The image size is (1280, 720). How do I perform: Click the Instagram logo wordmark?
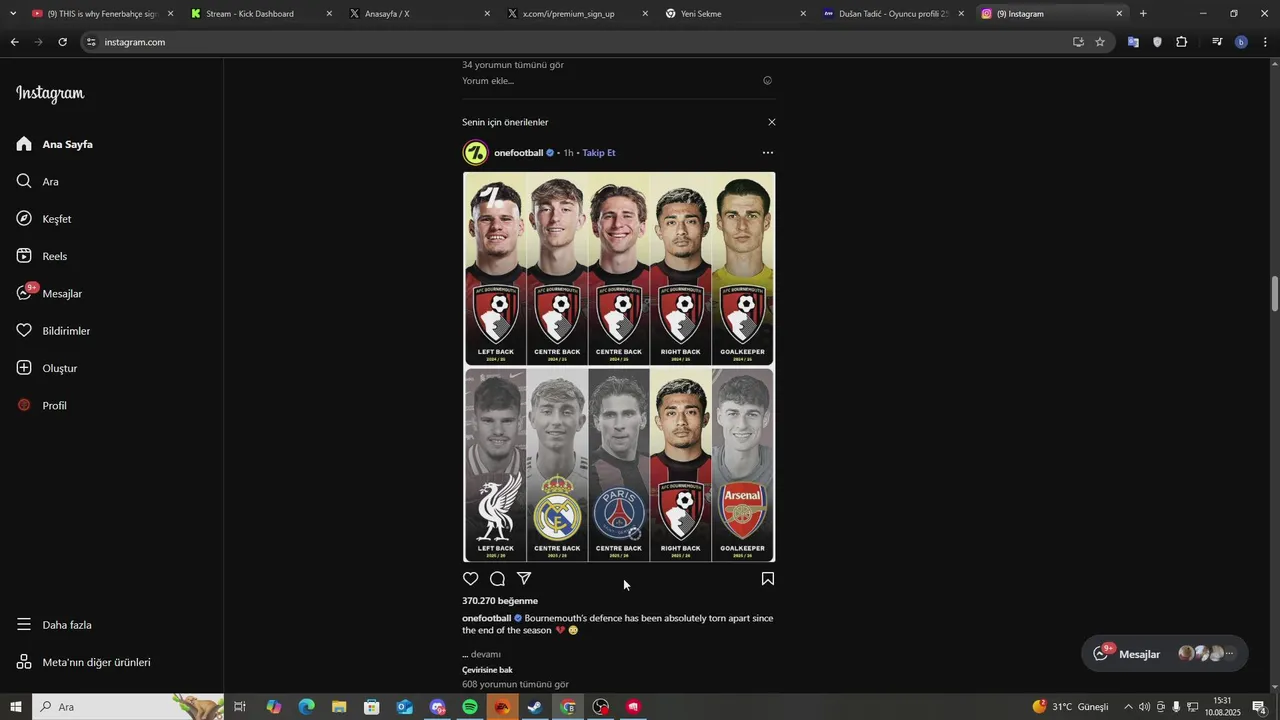50,94
